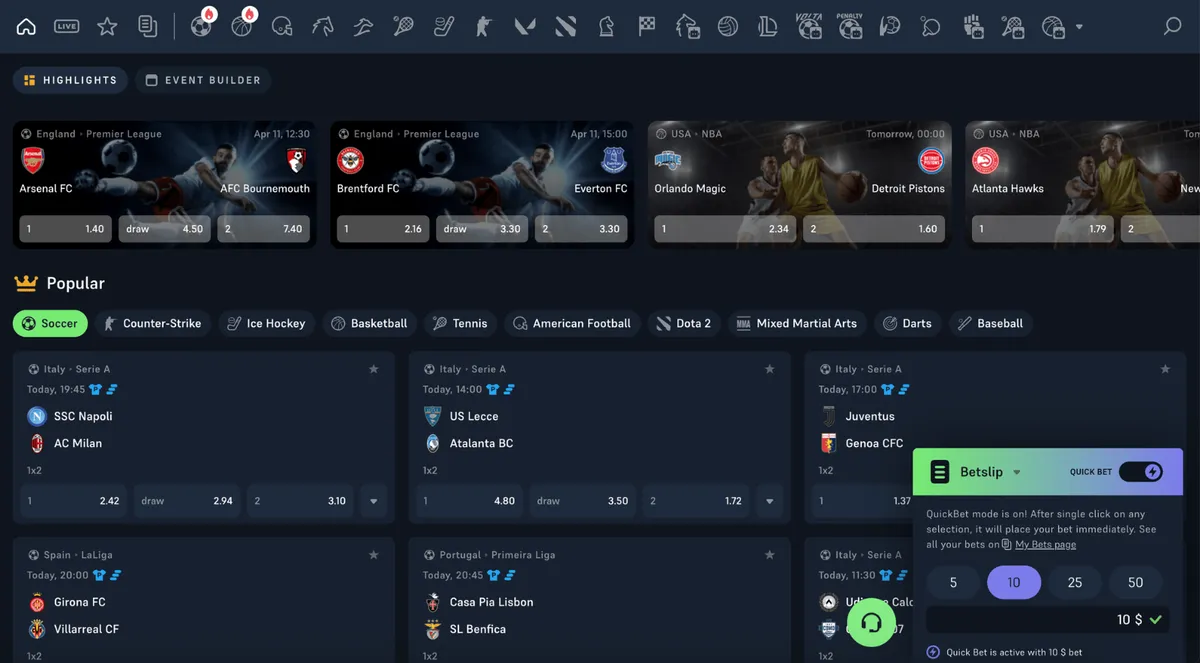Select the Ice Hockey popular tab
Image resolution: width=1200 pixels, height=663 pixels.
pyautogui.click(x=266, y=323)
